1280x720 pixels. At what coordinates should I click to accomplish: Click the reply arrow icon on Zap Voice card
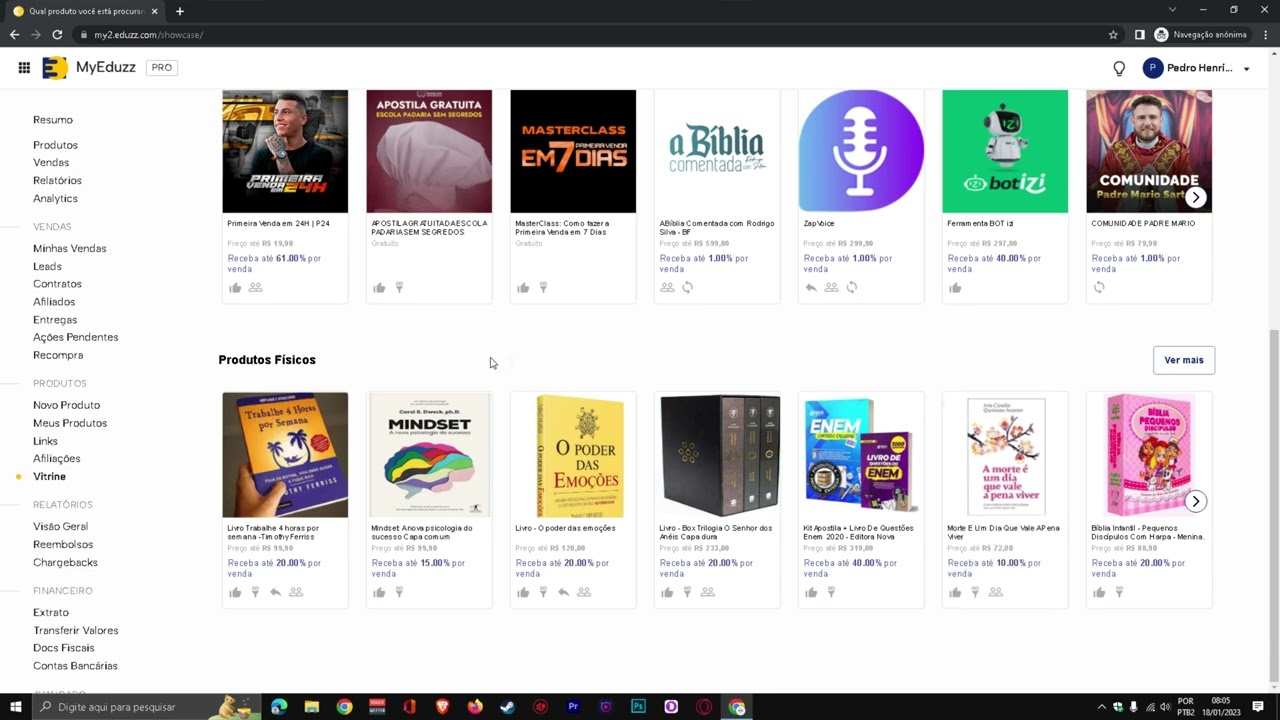[x=811, y=288]
